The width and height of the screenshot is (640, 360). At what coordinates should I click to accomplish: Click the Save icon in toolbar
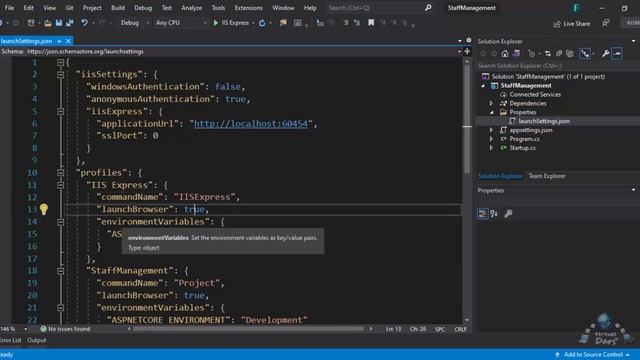coord(59,23)
